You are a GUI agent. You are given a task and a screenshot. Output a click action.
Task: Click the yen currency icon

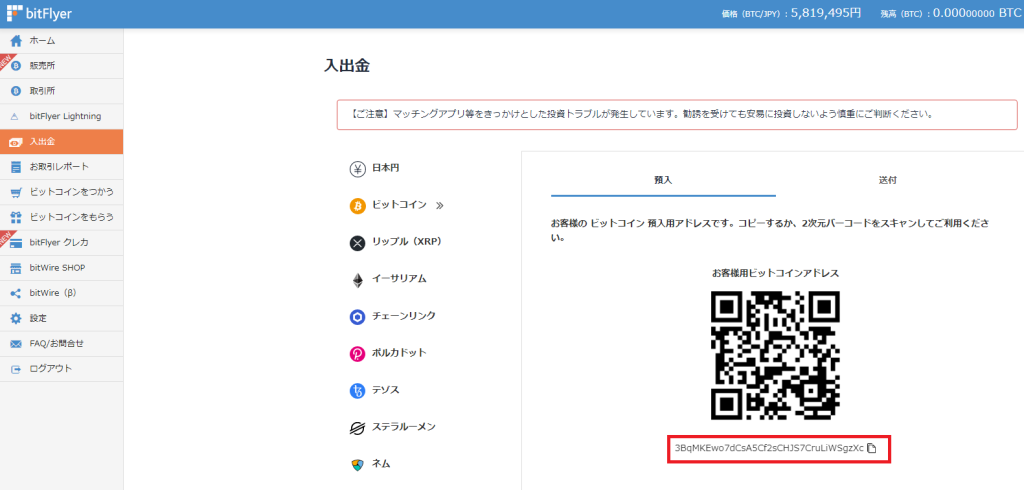(357, 169)
